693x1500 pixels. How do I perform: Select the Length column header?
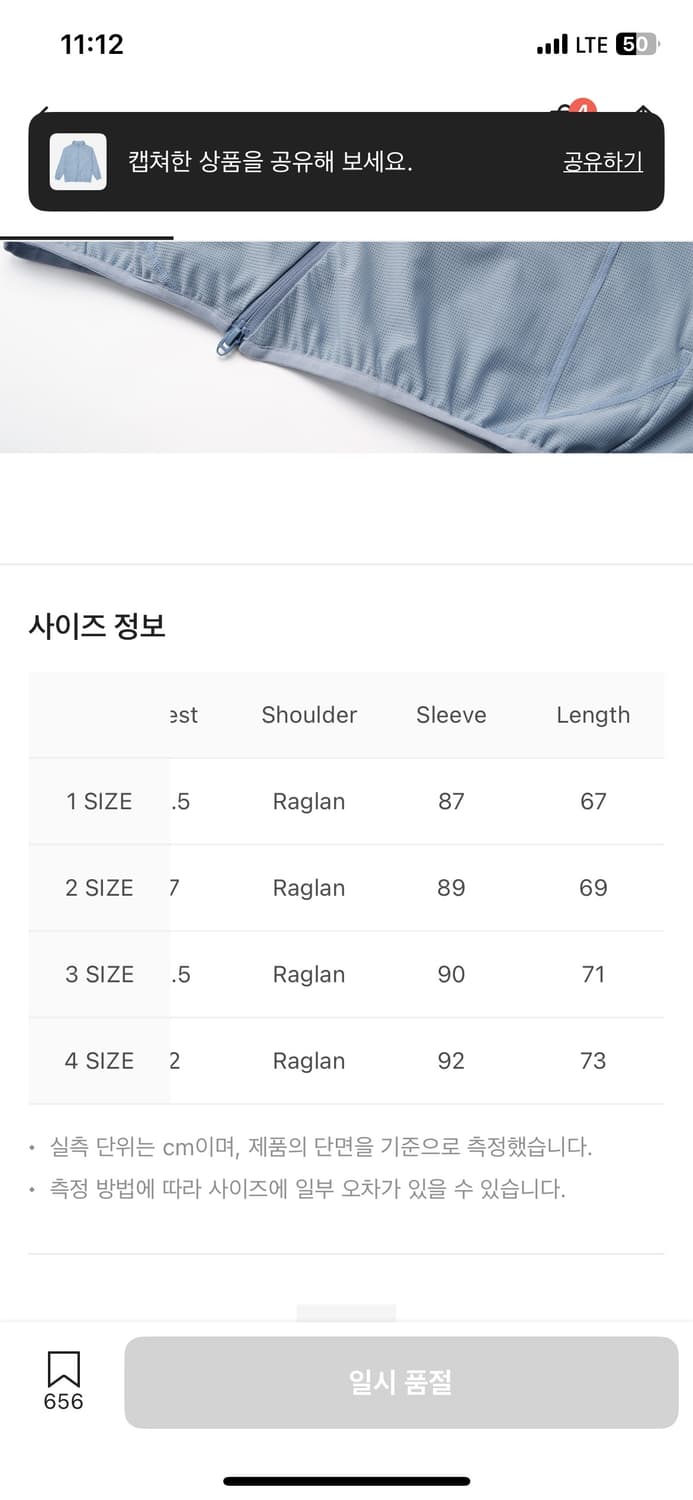(x=593, y=715)
